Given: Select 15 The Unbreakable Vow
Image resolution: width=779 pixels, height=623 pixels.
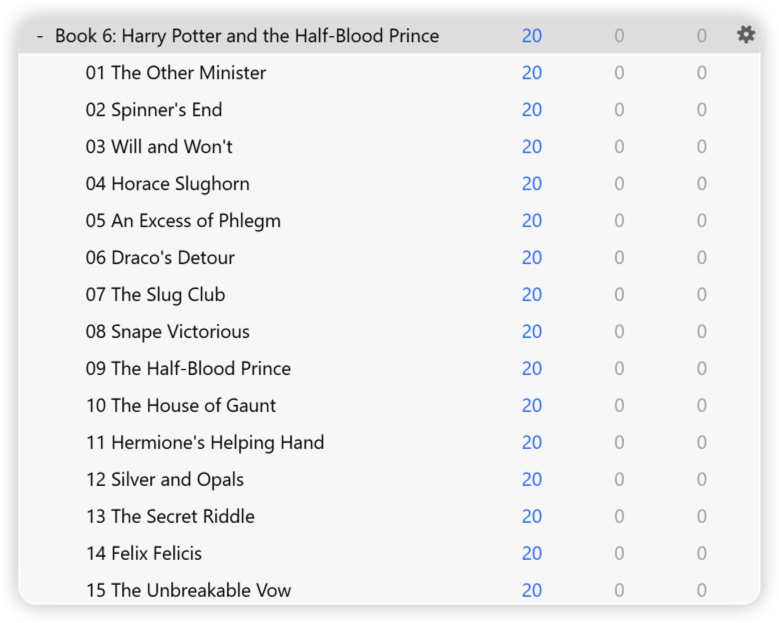Looking at the screenshot, I should (188, 590).
